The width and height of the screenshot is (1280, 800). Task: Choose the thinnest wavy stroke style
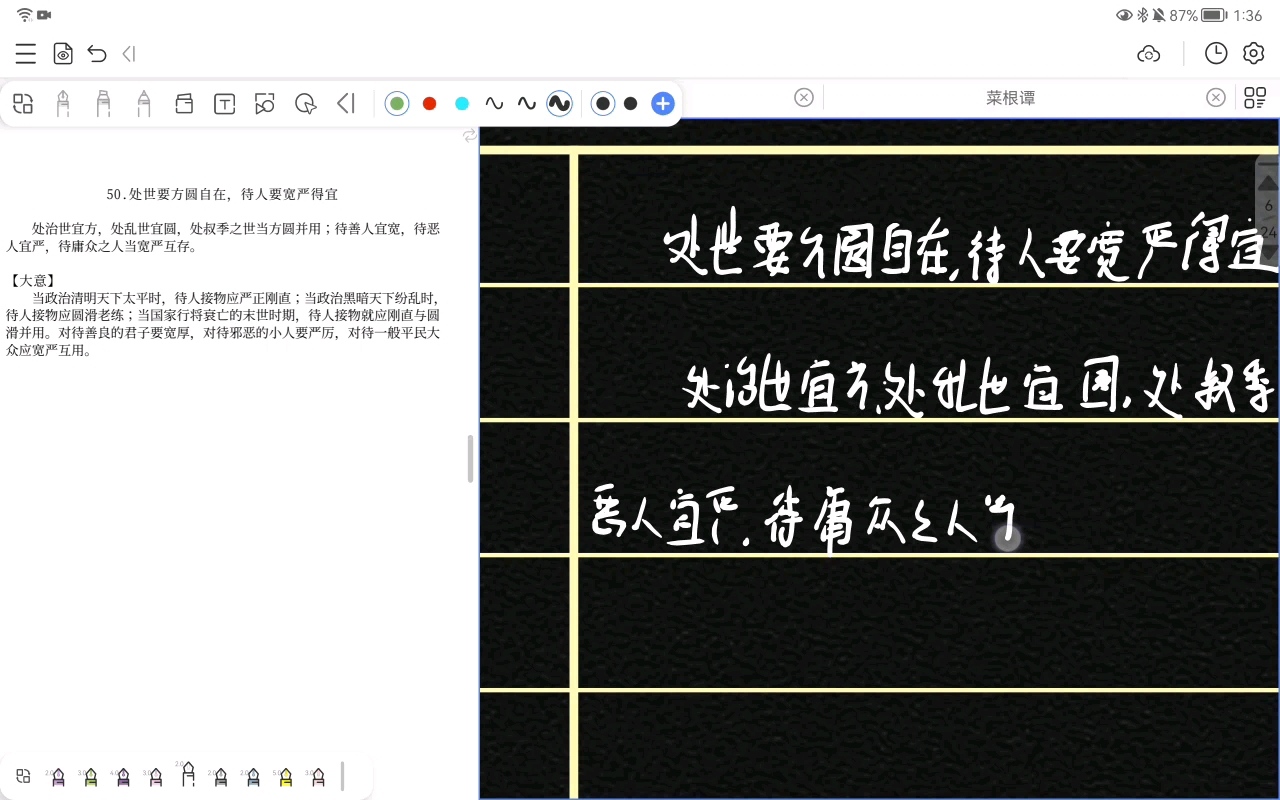click(494, 103)
